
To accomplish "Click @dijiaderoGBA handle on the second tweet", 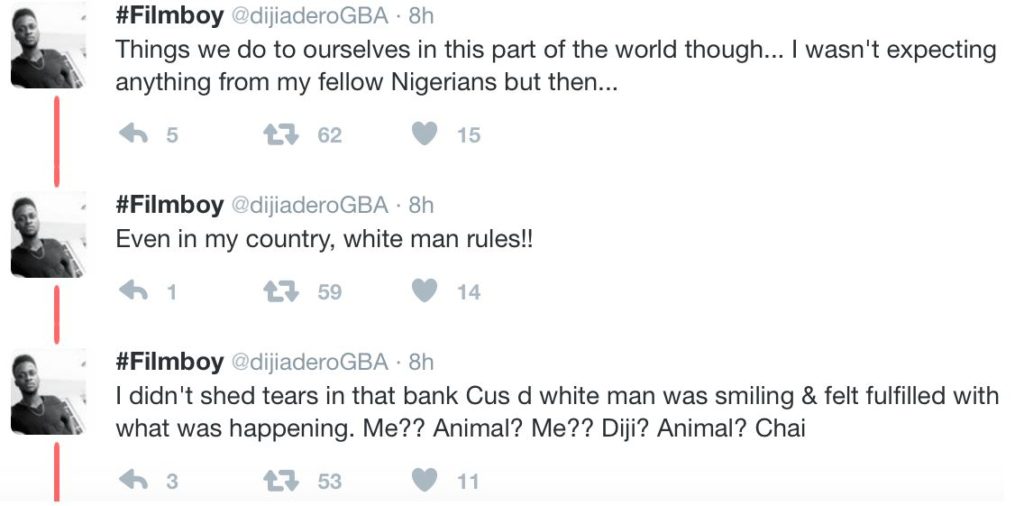I will [x=310, y=205].
